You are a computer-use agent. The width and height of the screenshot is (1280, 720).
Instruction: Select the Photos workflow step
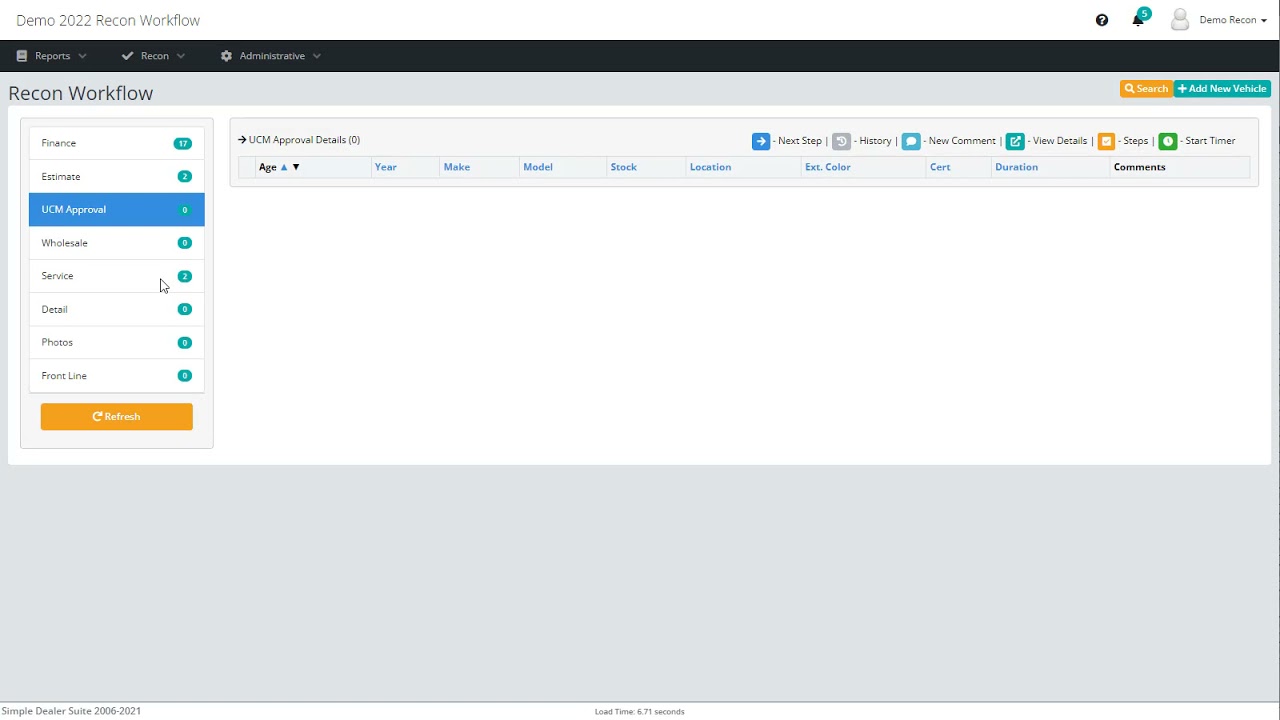pos(117,342)
